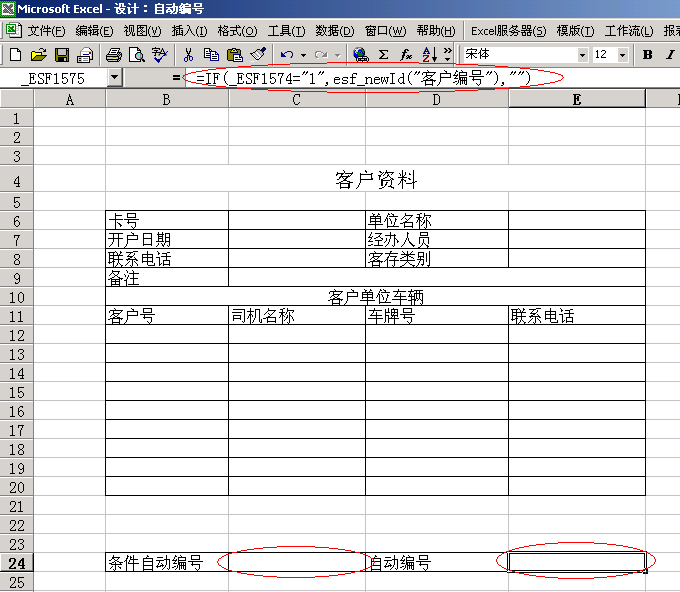Insert hyperlink with the globe icon

pos(360,55)
